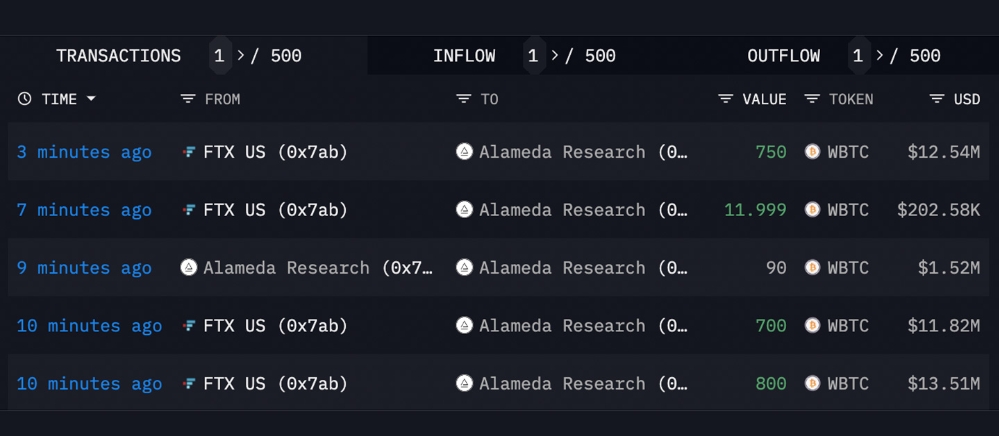Open the FROM column filter icon

click(187, 99)
